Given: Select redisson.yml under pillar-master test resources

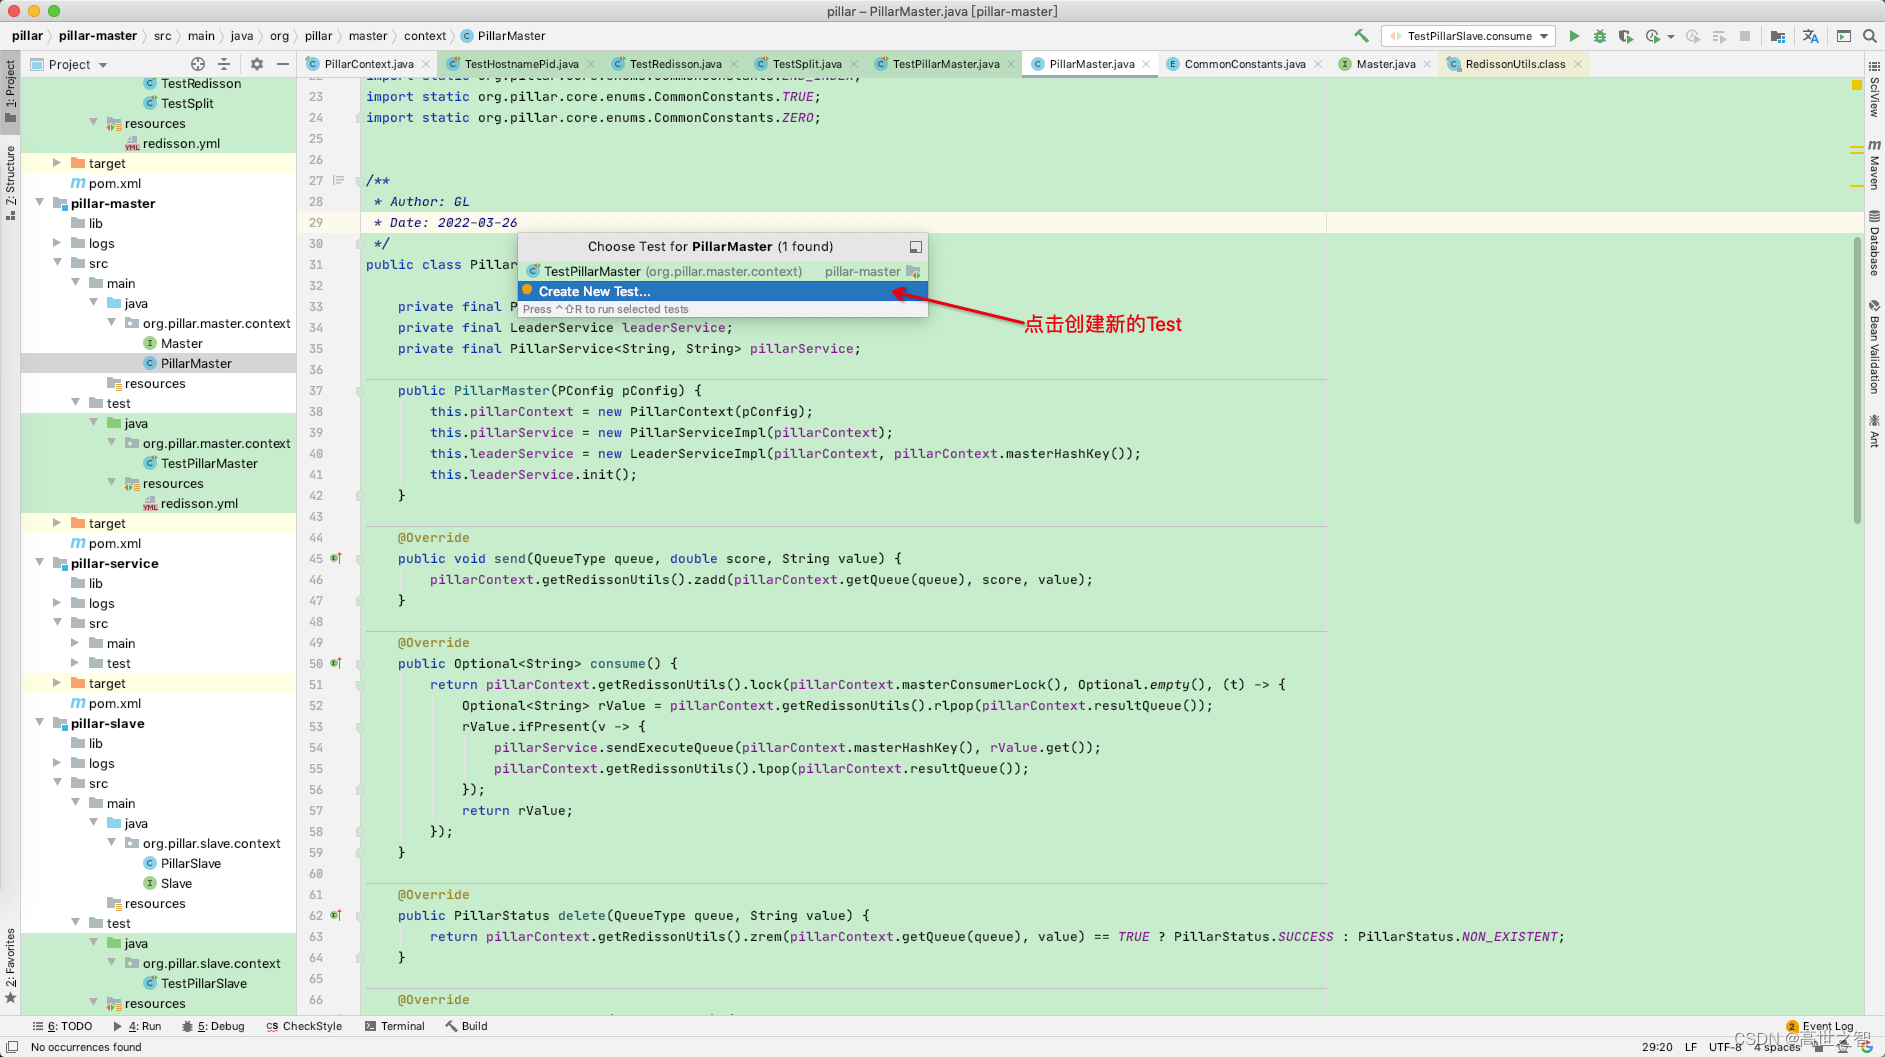Looking at the screenshot, I should [199, 503].
